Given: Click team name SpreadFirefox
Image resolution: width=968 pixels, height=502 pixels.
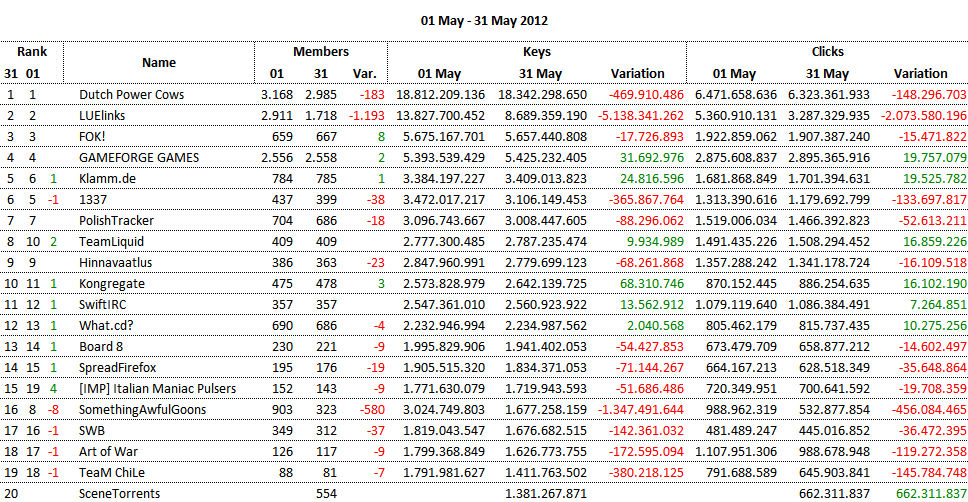Looking at the screenshot, I should click(x=117, y=367).
